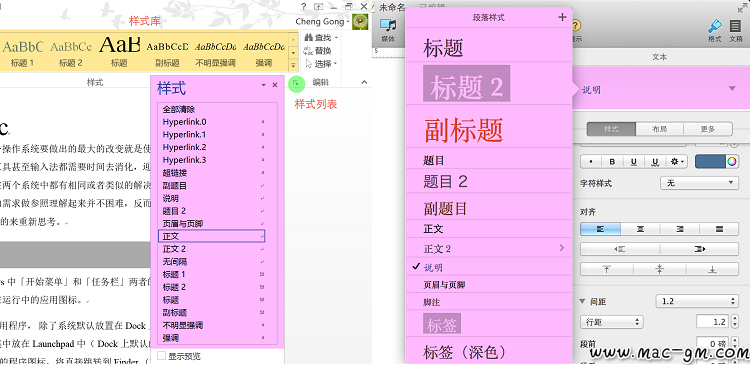Select 正文 in Word Styles list

pos(211,236)
